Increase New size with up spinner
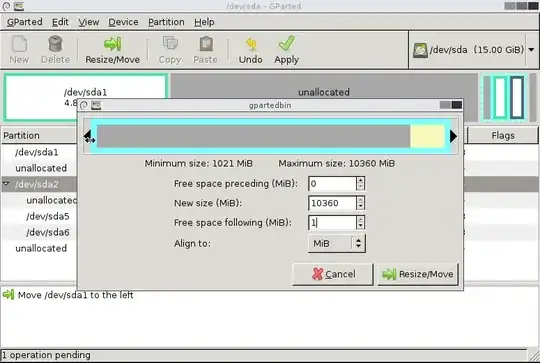 [x=360, y=200]
